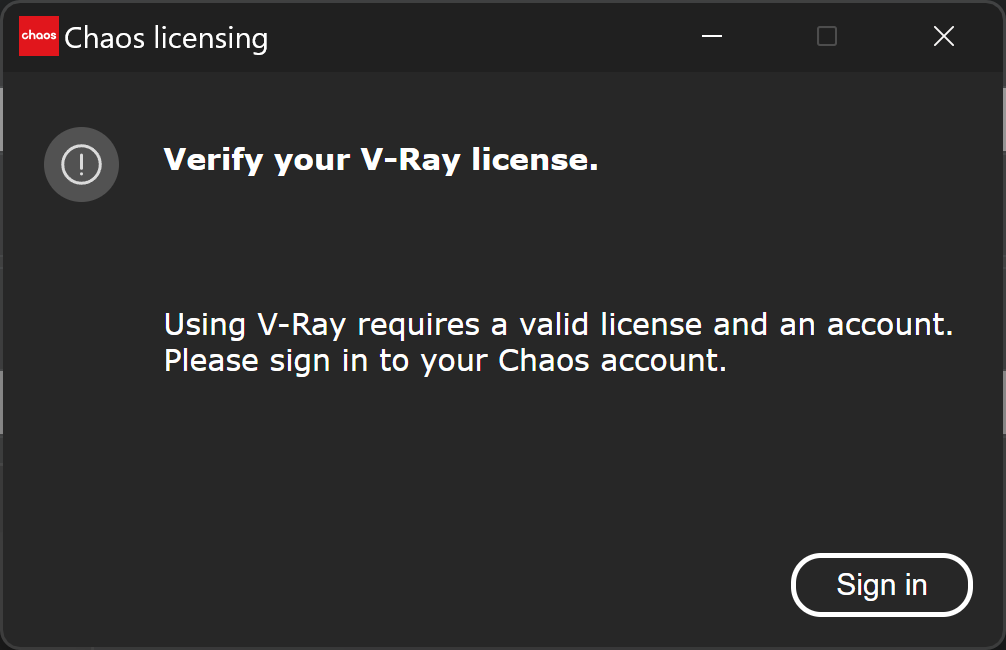Click the word 'Verify' in the heading
Screen dimensions: 1006x650
tap(214, 160)
